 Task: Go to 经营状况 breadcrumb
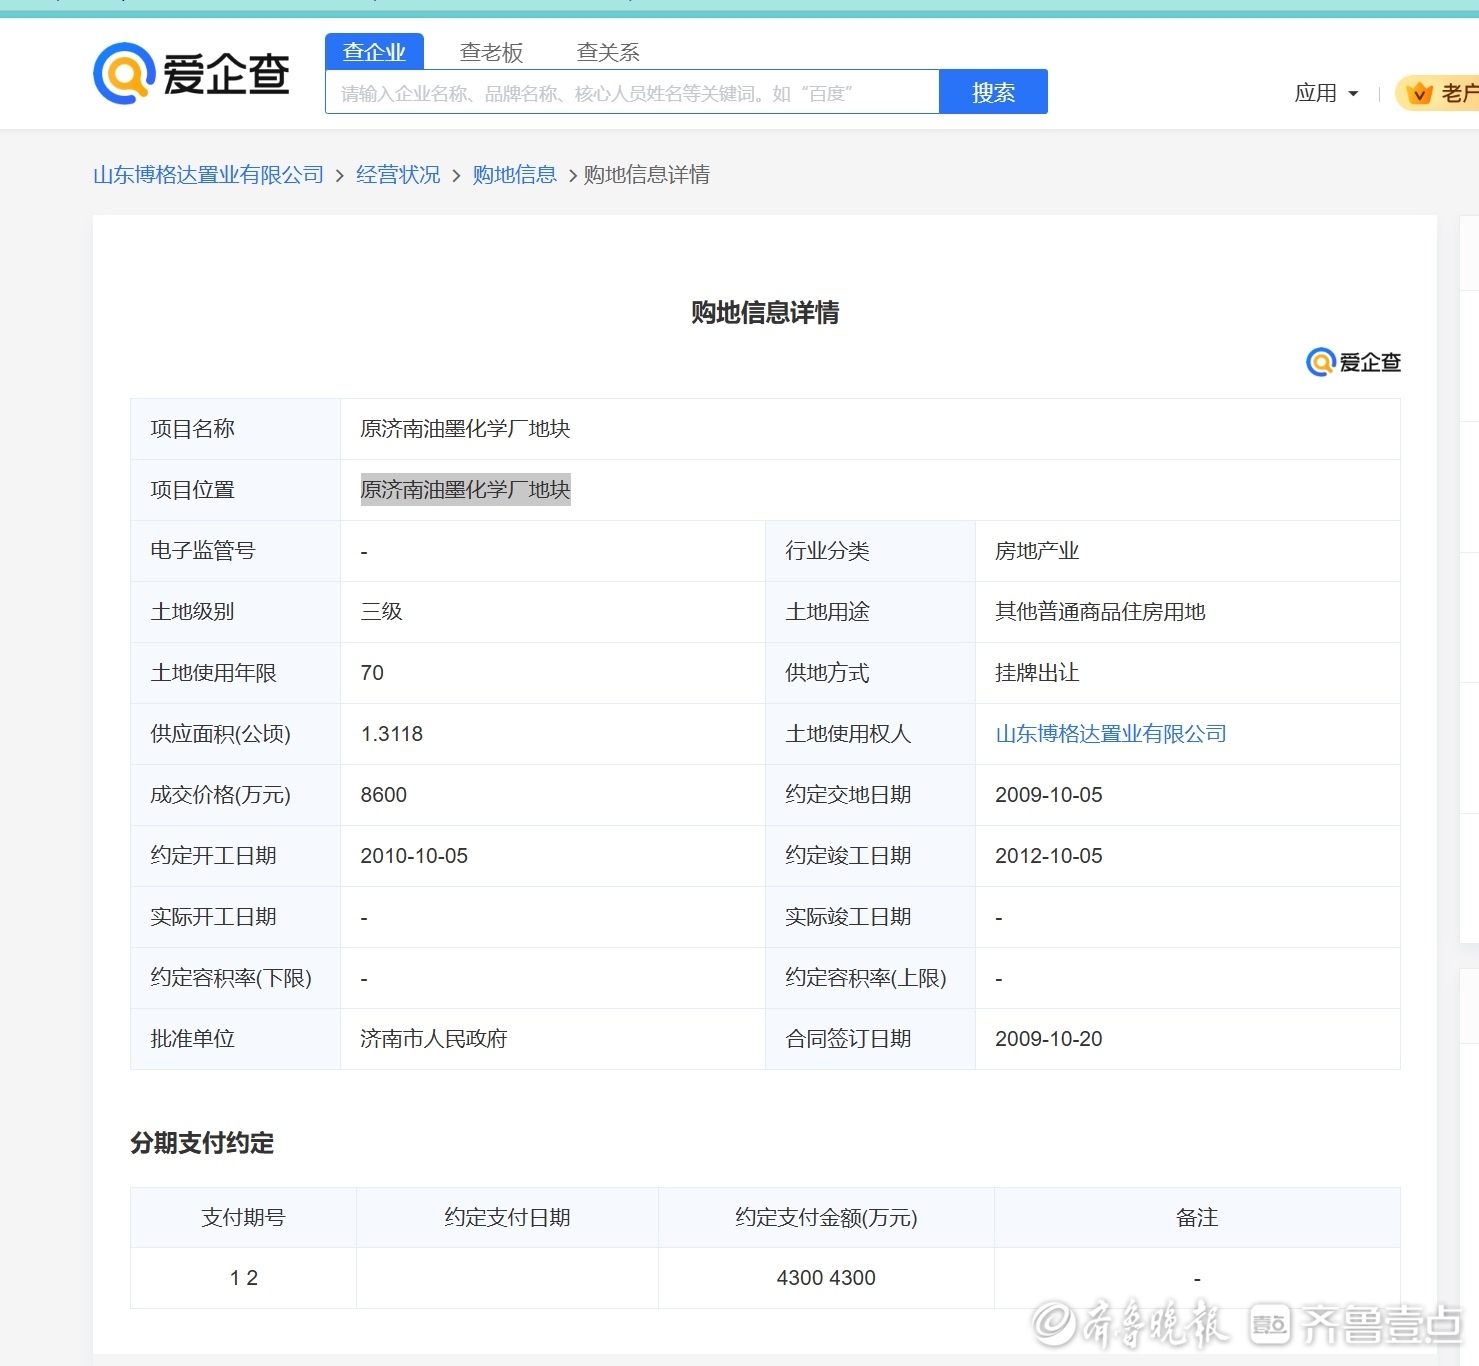pos(398,175)
